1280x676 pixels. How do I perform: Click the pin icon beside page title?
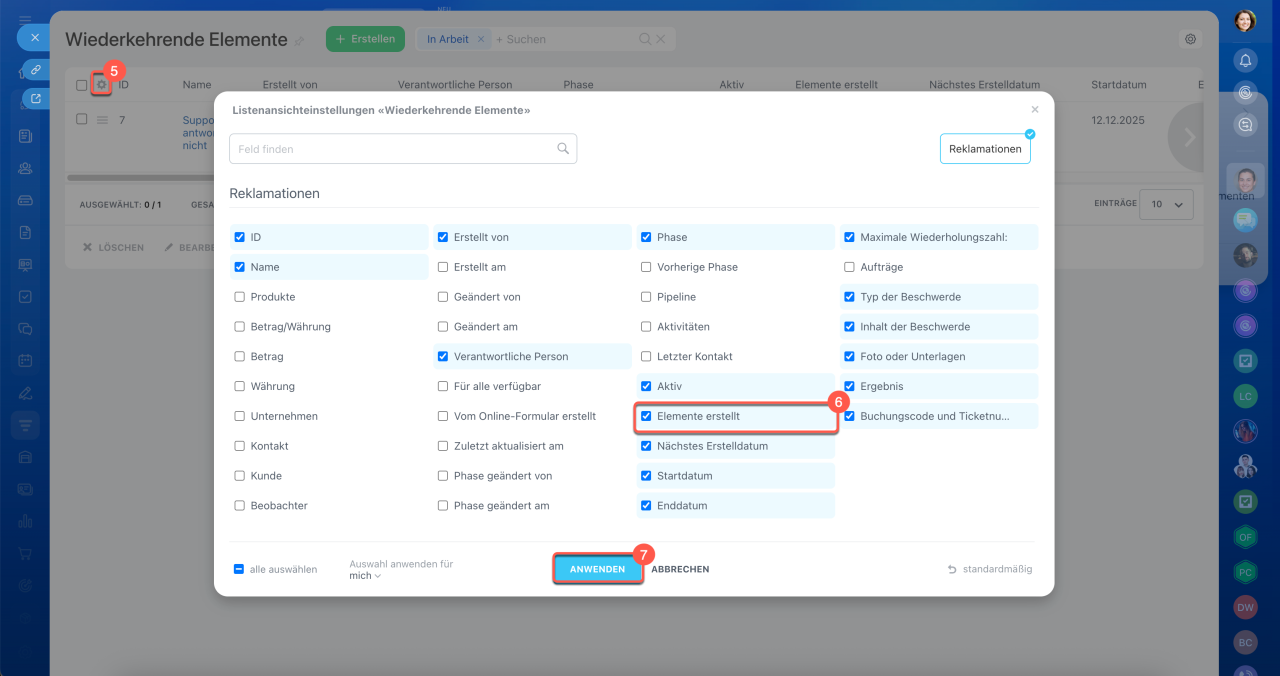pyautogui.click(x=299, y=41)
